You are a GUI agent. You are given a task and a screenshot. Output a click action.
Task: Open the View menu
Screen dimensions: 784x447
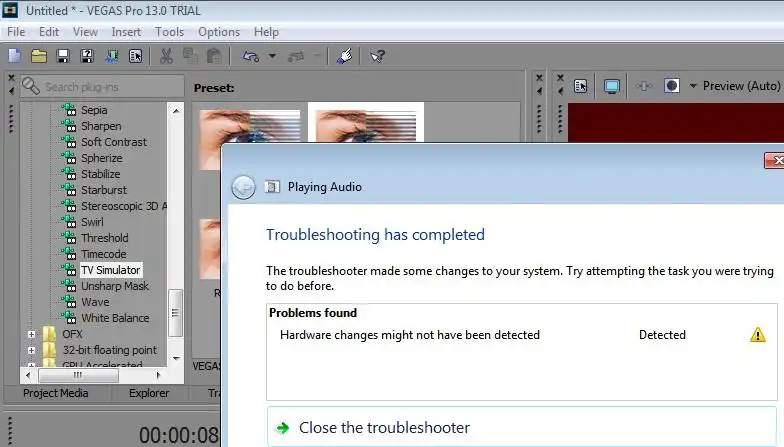[x=86, y=32]
